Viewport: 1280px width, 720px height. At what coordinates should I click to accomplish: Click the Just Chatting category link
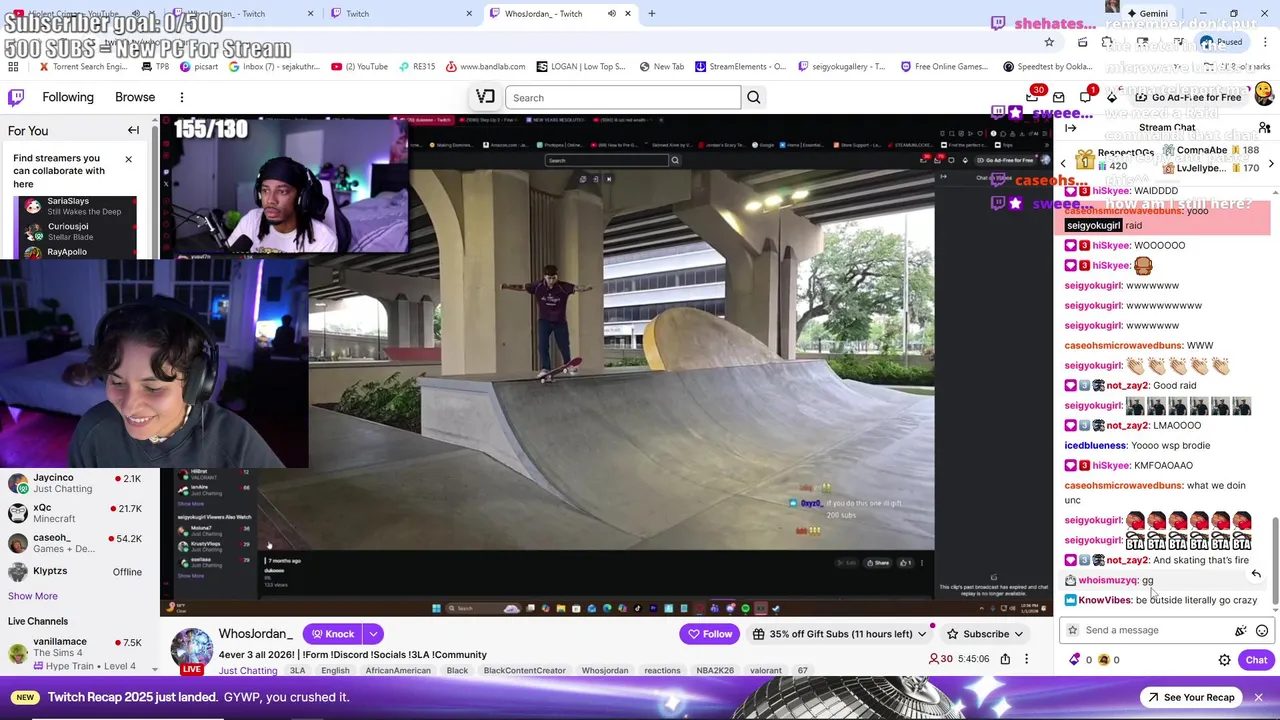coord(248,671)
